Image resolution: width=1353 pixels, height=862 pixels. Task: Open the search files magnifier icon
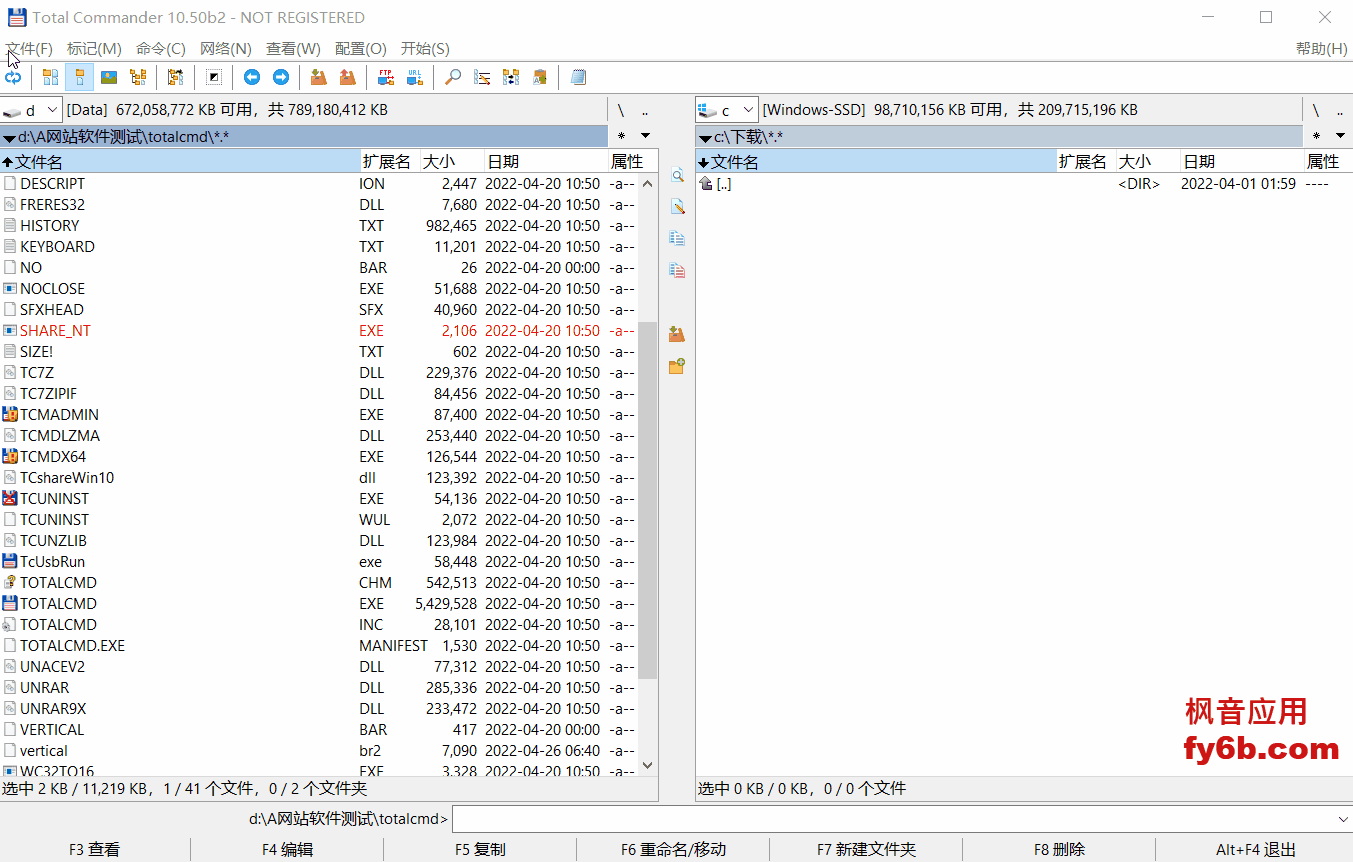453,77
